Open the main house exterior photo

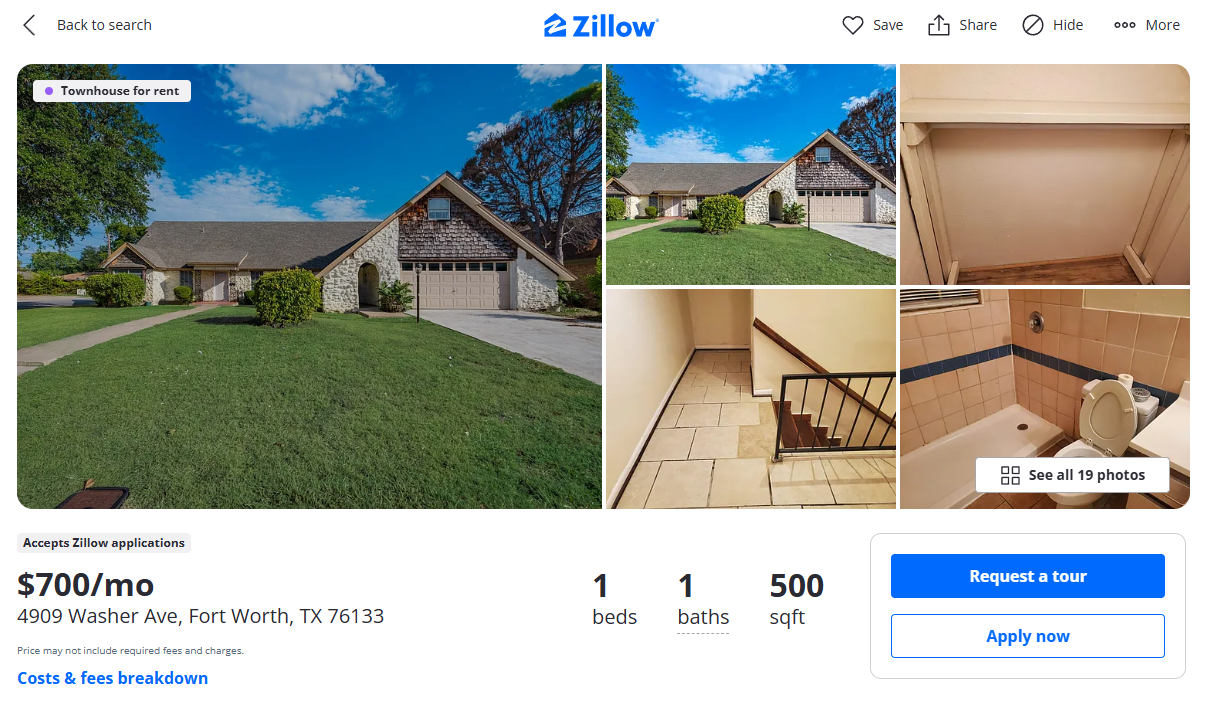click(309, 286)
